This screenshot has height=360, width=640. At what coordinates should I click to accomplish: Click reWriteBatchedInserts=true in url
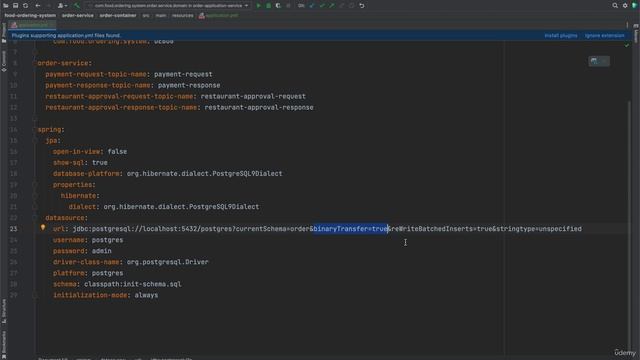click(442, 229)
